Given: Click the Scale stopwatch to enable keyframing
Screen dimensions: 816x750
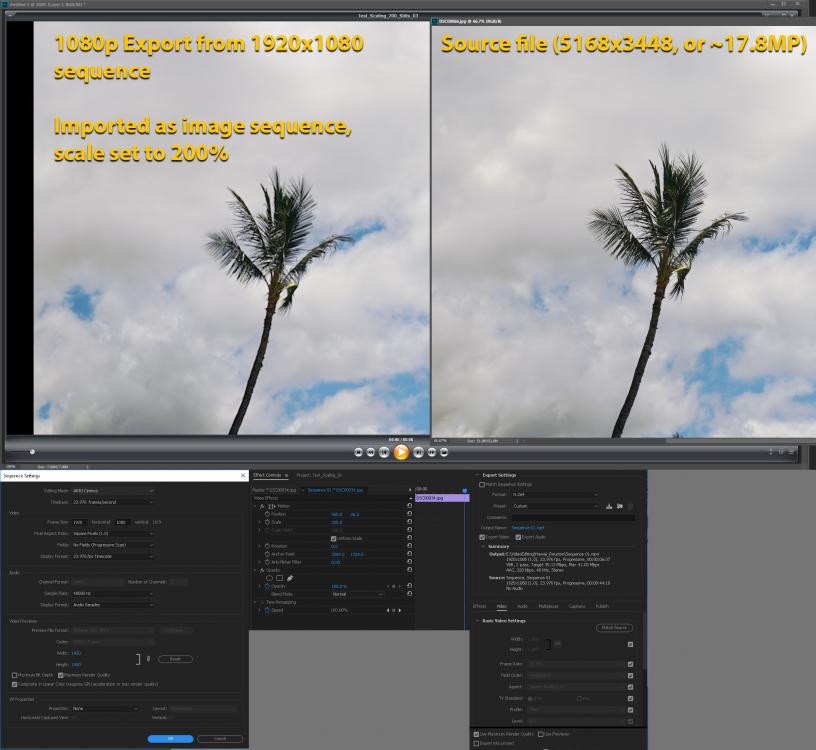Looking at the screenshot, I should (x=267, y=521).
